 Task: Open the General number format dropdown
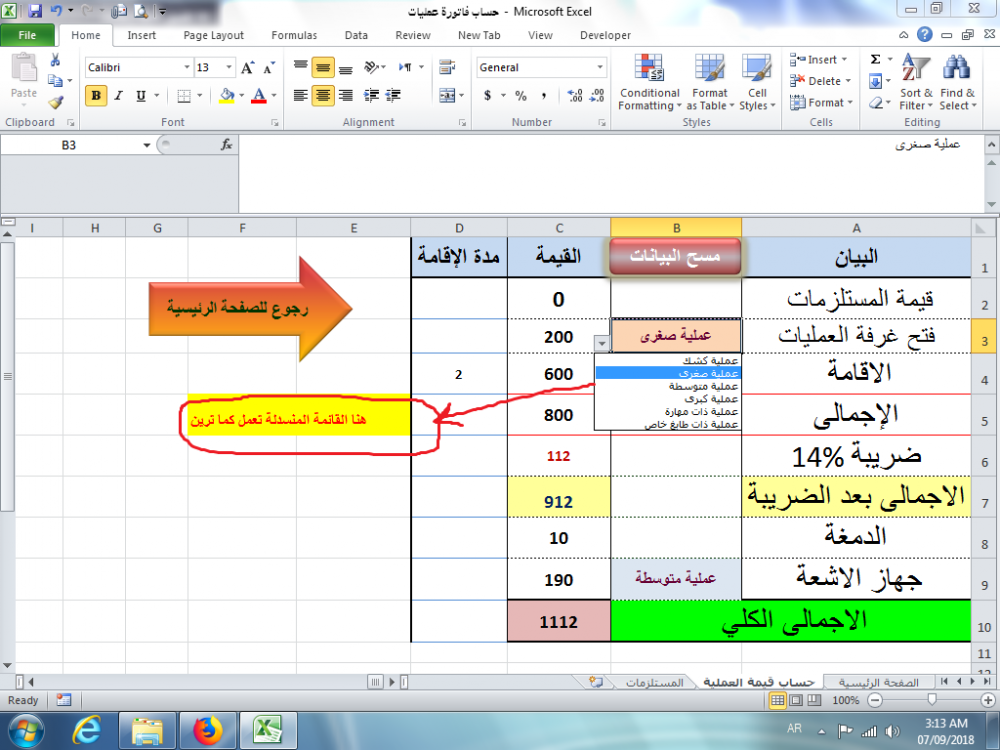coord(600,68)
